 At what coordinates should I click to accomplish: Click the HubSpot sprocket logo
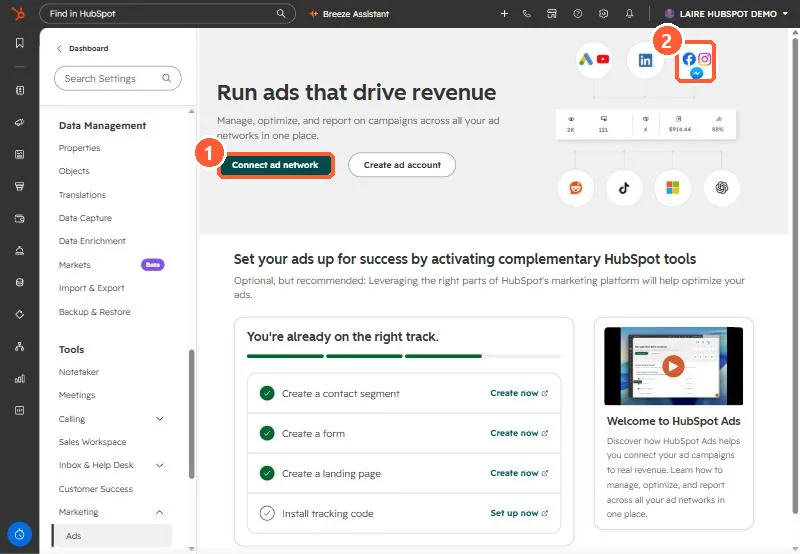[19, 14]
